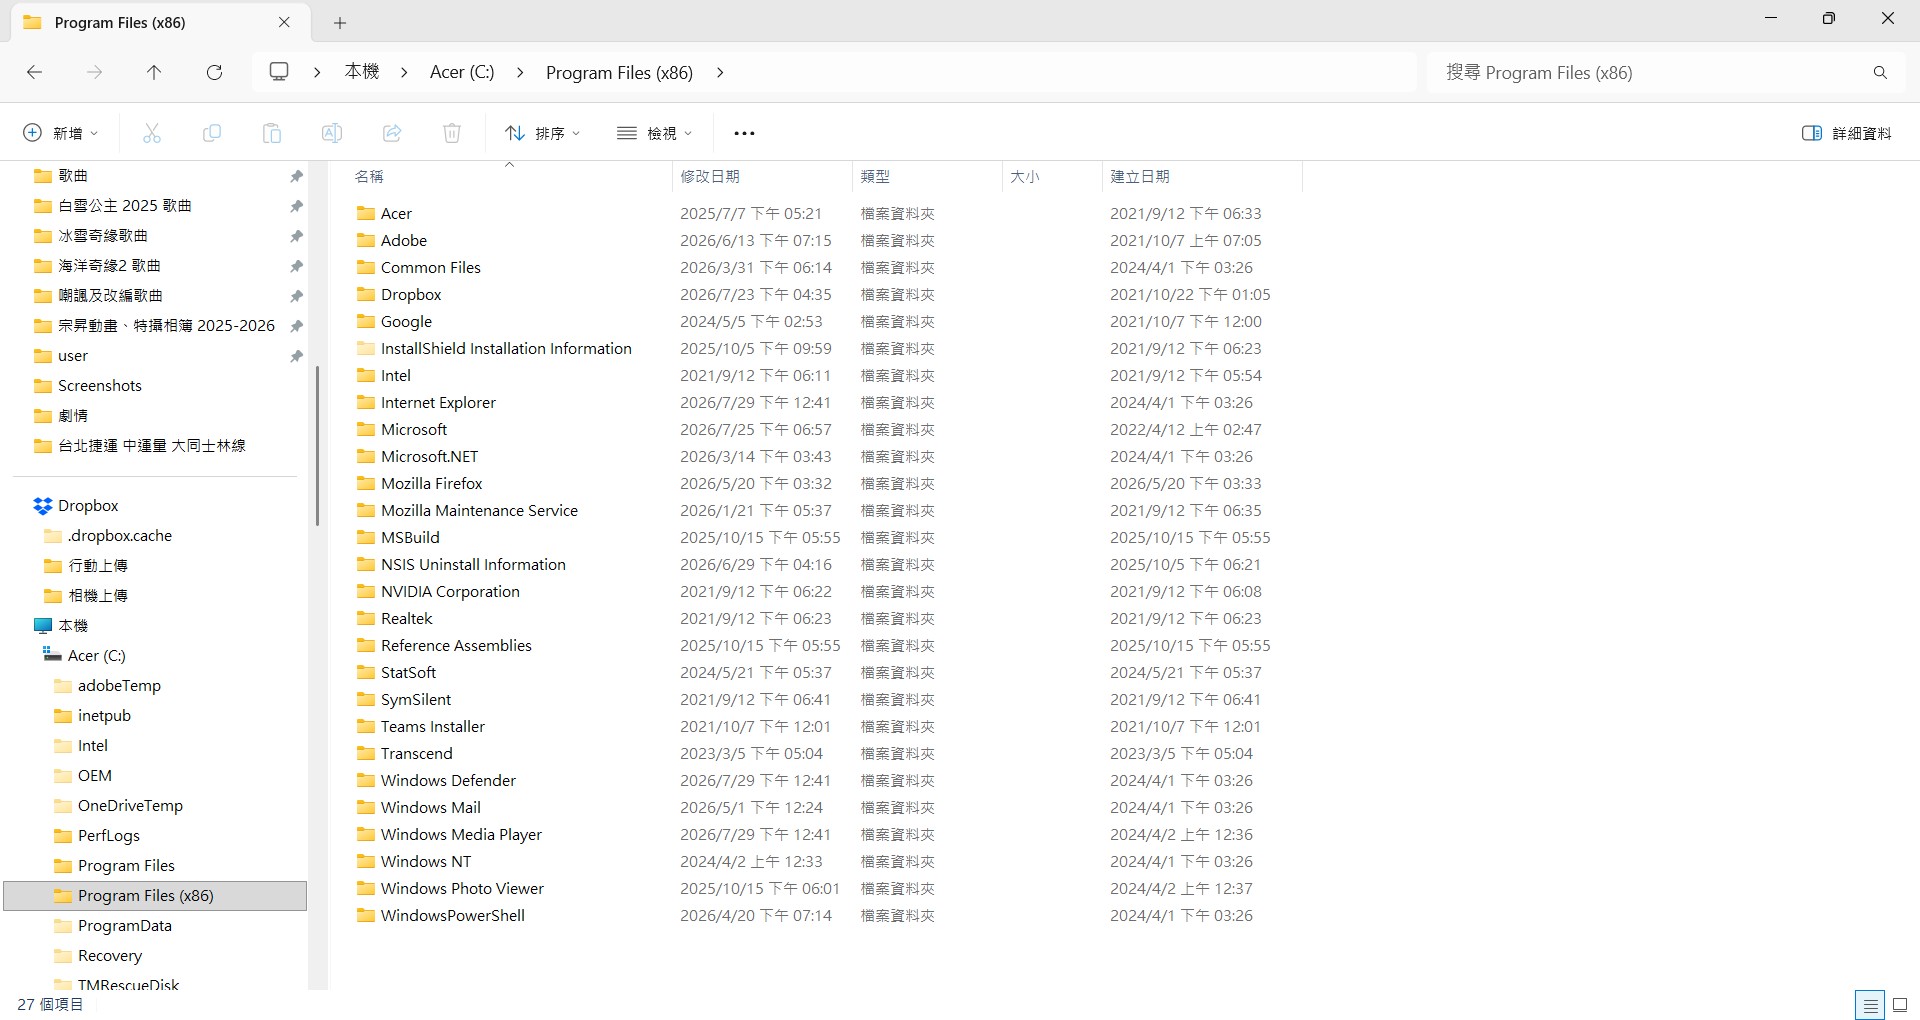The image size is (1920, 1020).
Task: Select Recovery folder in navigation tree
Action: click(x=110, y=956)
